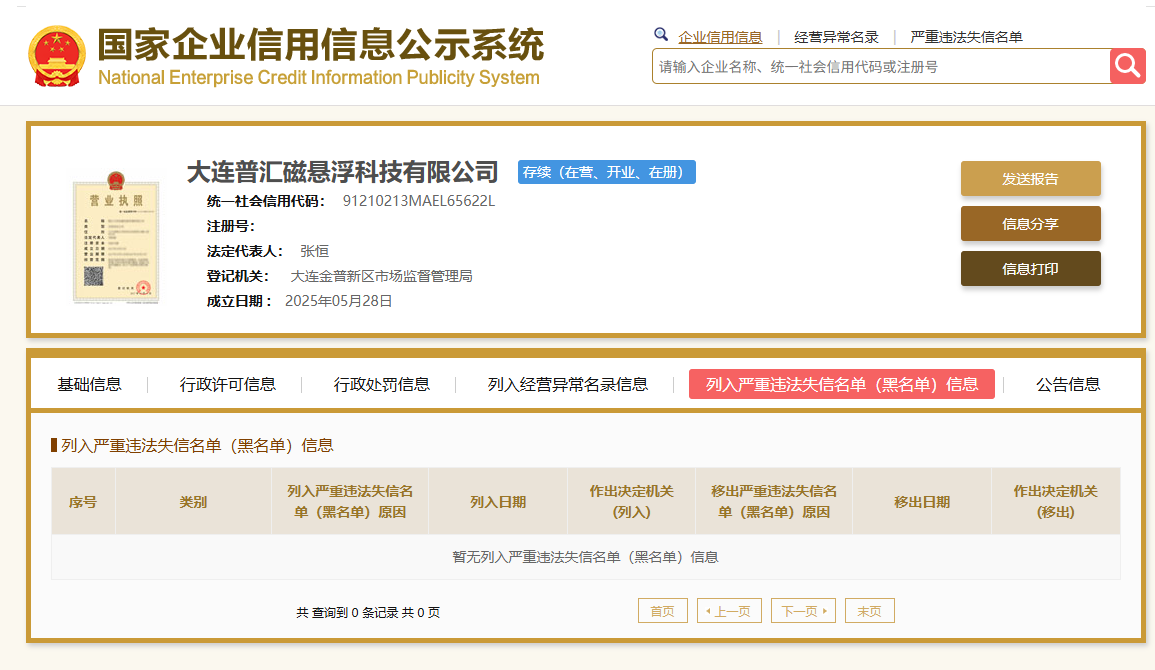The image size is (1155, 670).
Task: Click the record count text 共查询到 0 条记录
Action: click(x=346, y=613)
